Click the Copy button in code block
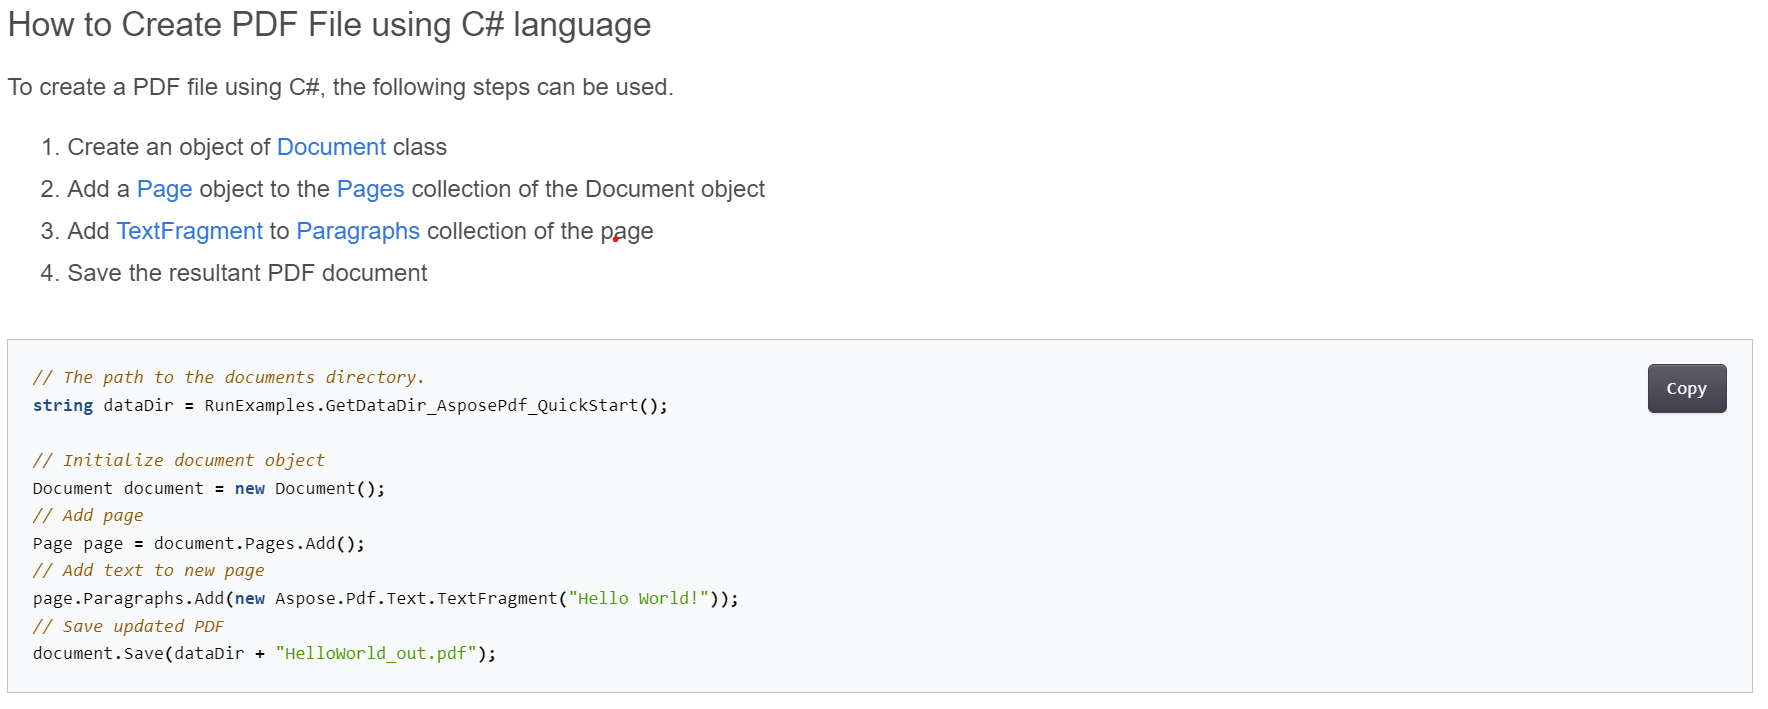1768x709 pixels. (1686, 388)
